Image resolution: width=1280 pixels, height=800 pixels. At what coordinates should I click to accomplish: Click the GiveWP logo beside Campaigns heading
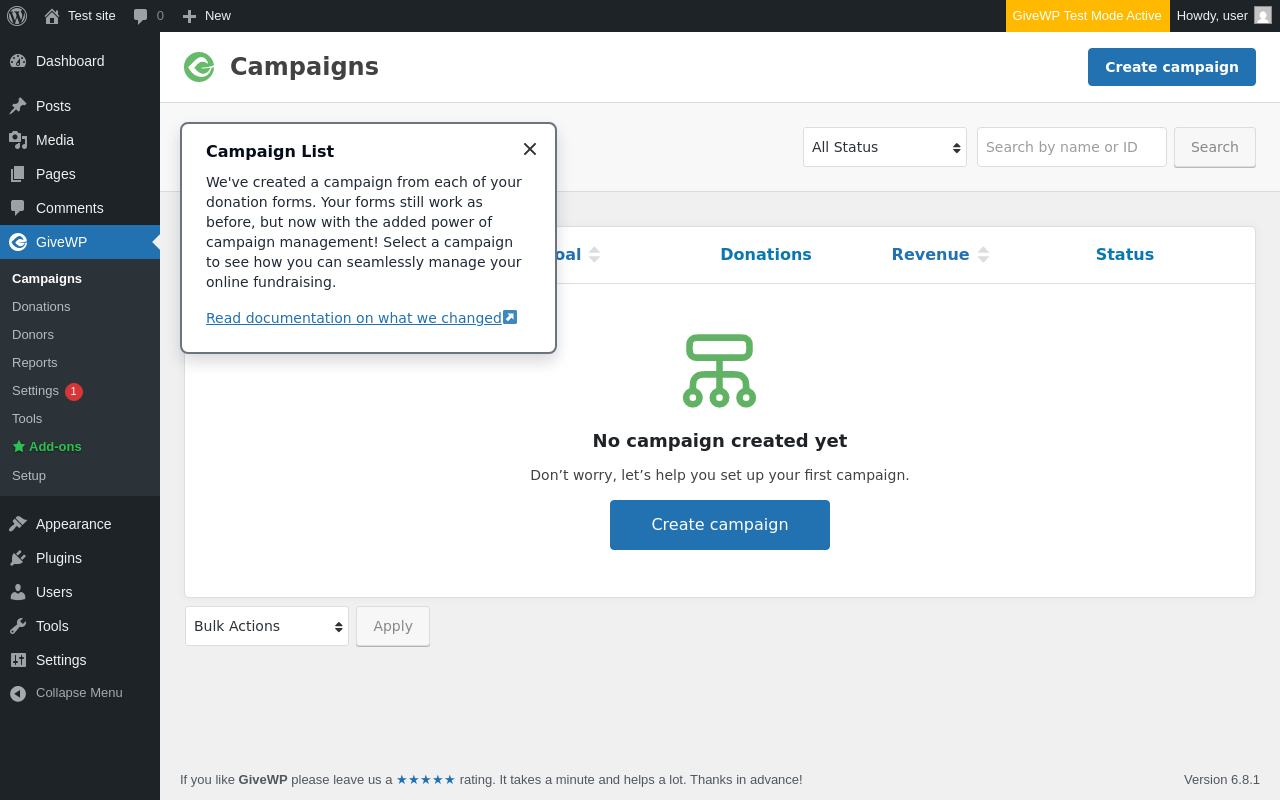[199, 67]
